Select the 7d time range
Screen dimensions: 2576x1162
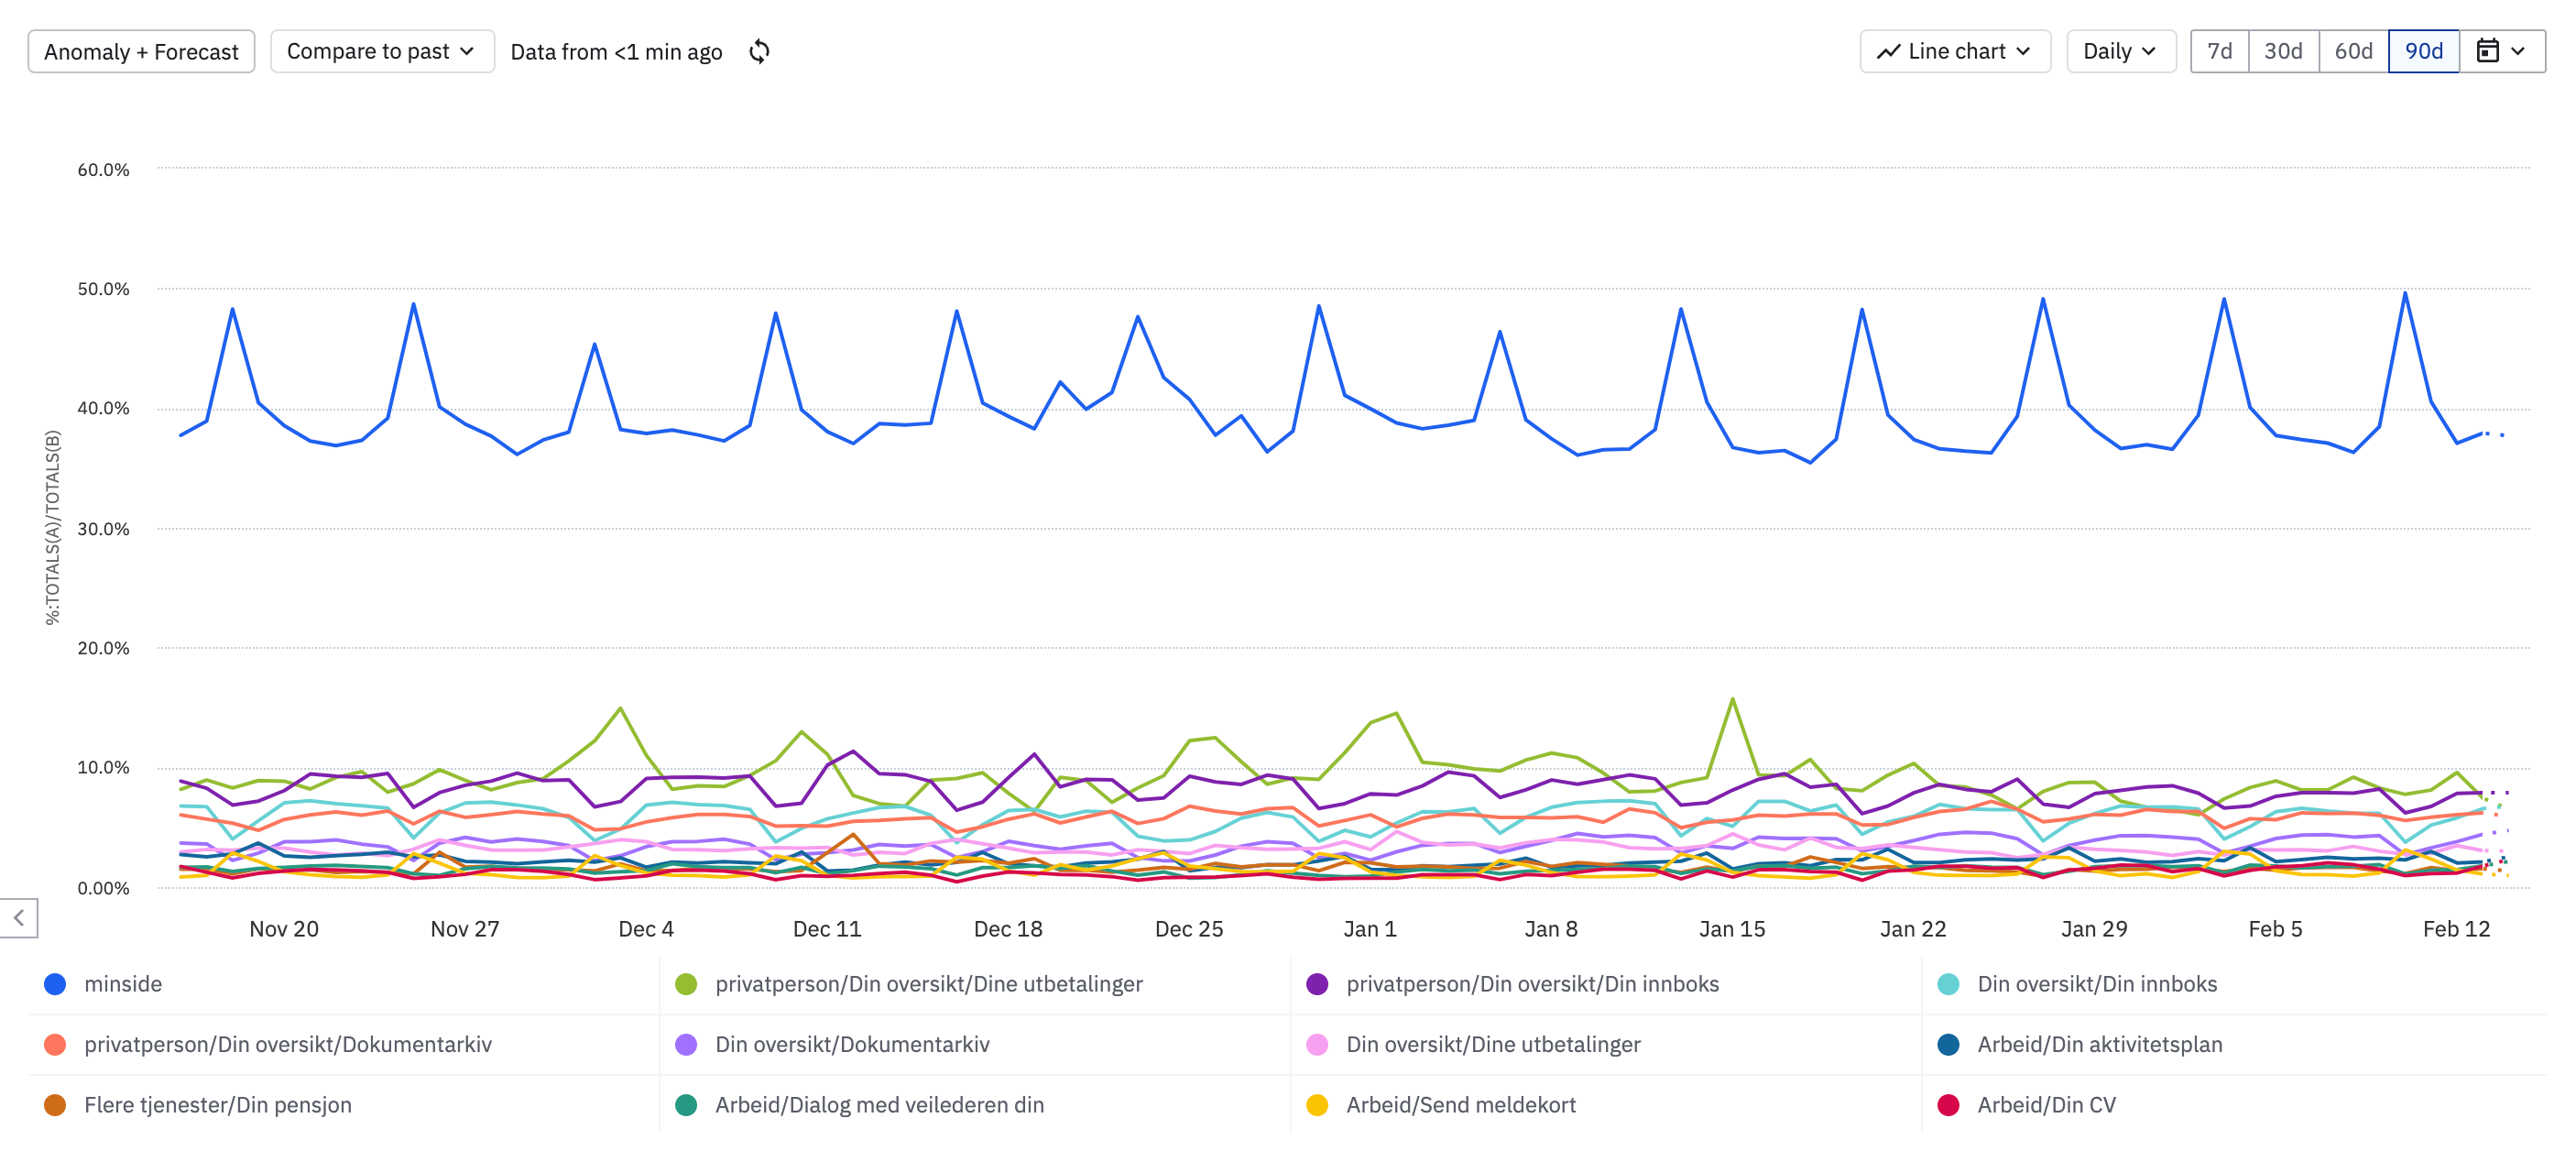(x=2218, y=51)
